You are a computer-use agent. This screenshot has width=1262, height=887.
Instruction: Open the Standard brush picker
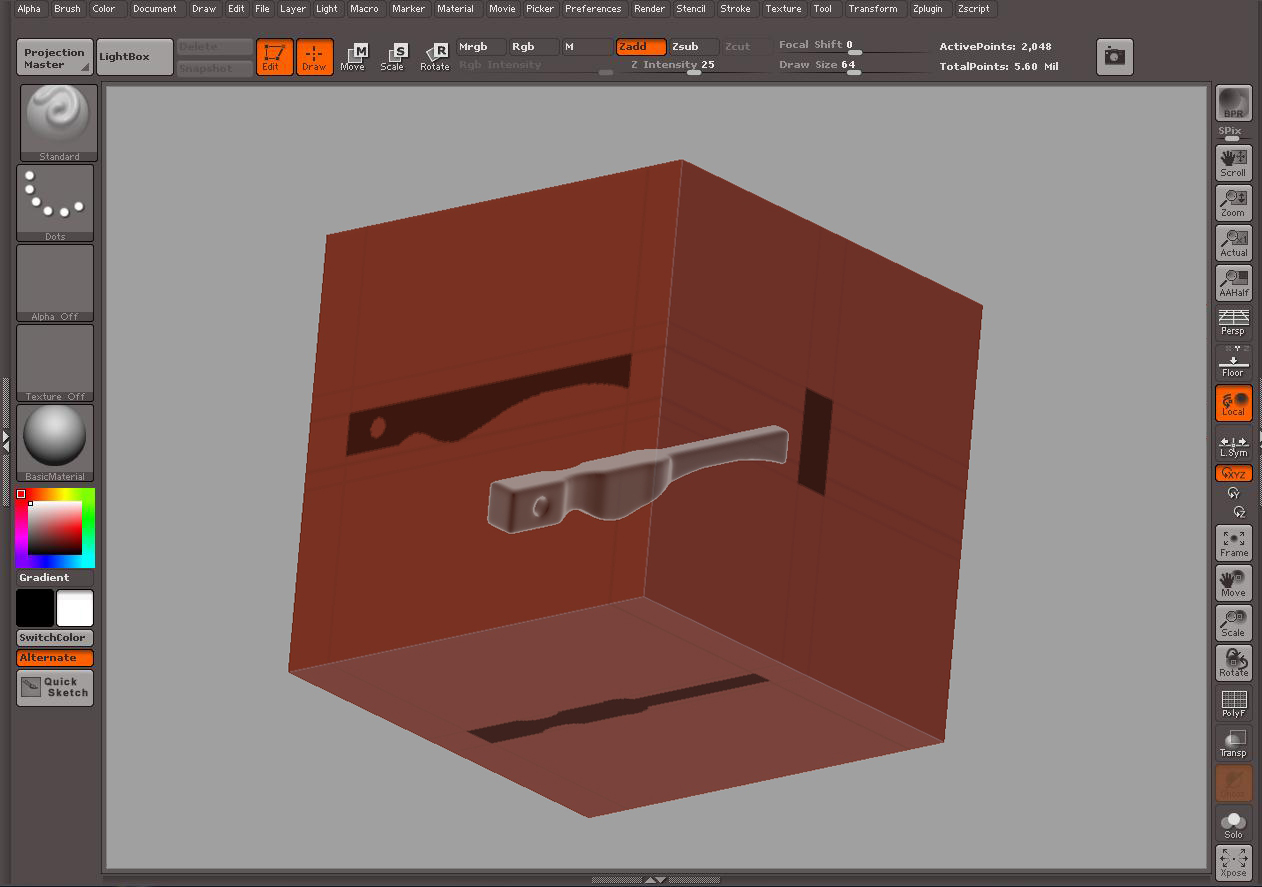coord(59,122)
